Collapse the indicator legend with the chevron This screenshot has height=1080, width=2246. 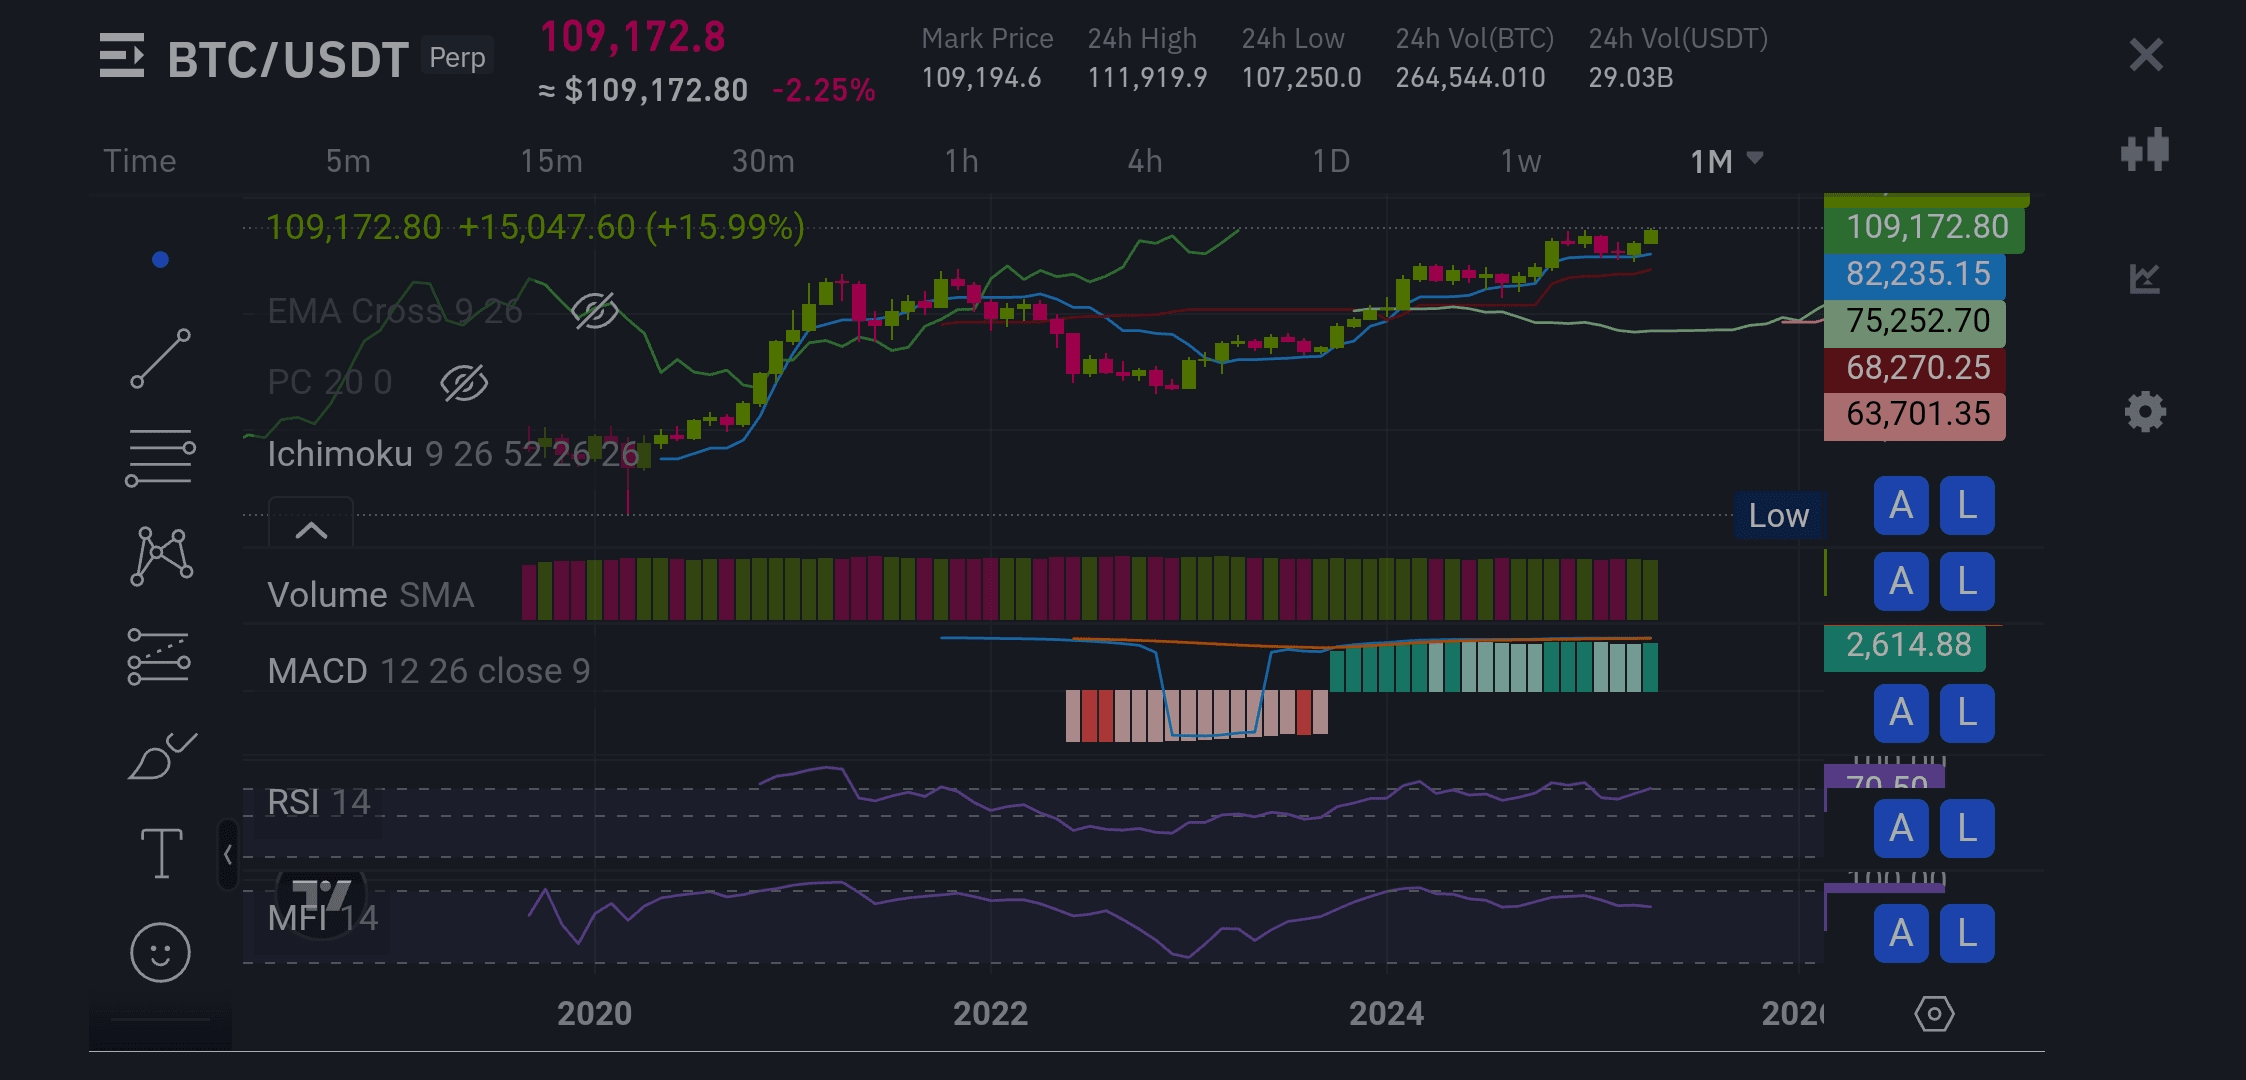(311, 530)
